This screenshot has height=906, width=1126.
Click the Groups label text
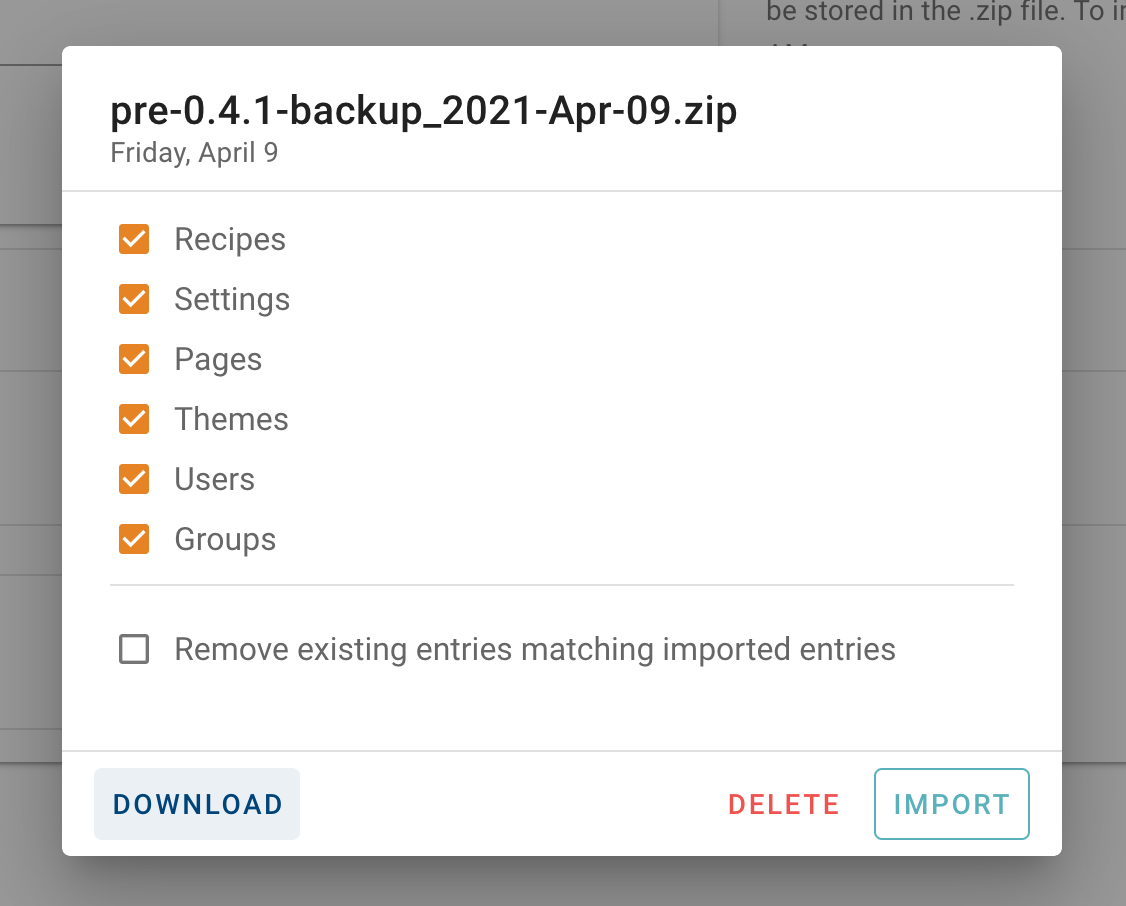click(225, 539)
